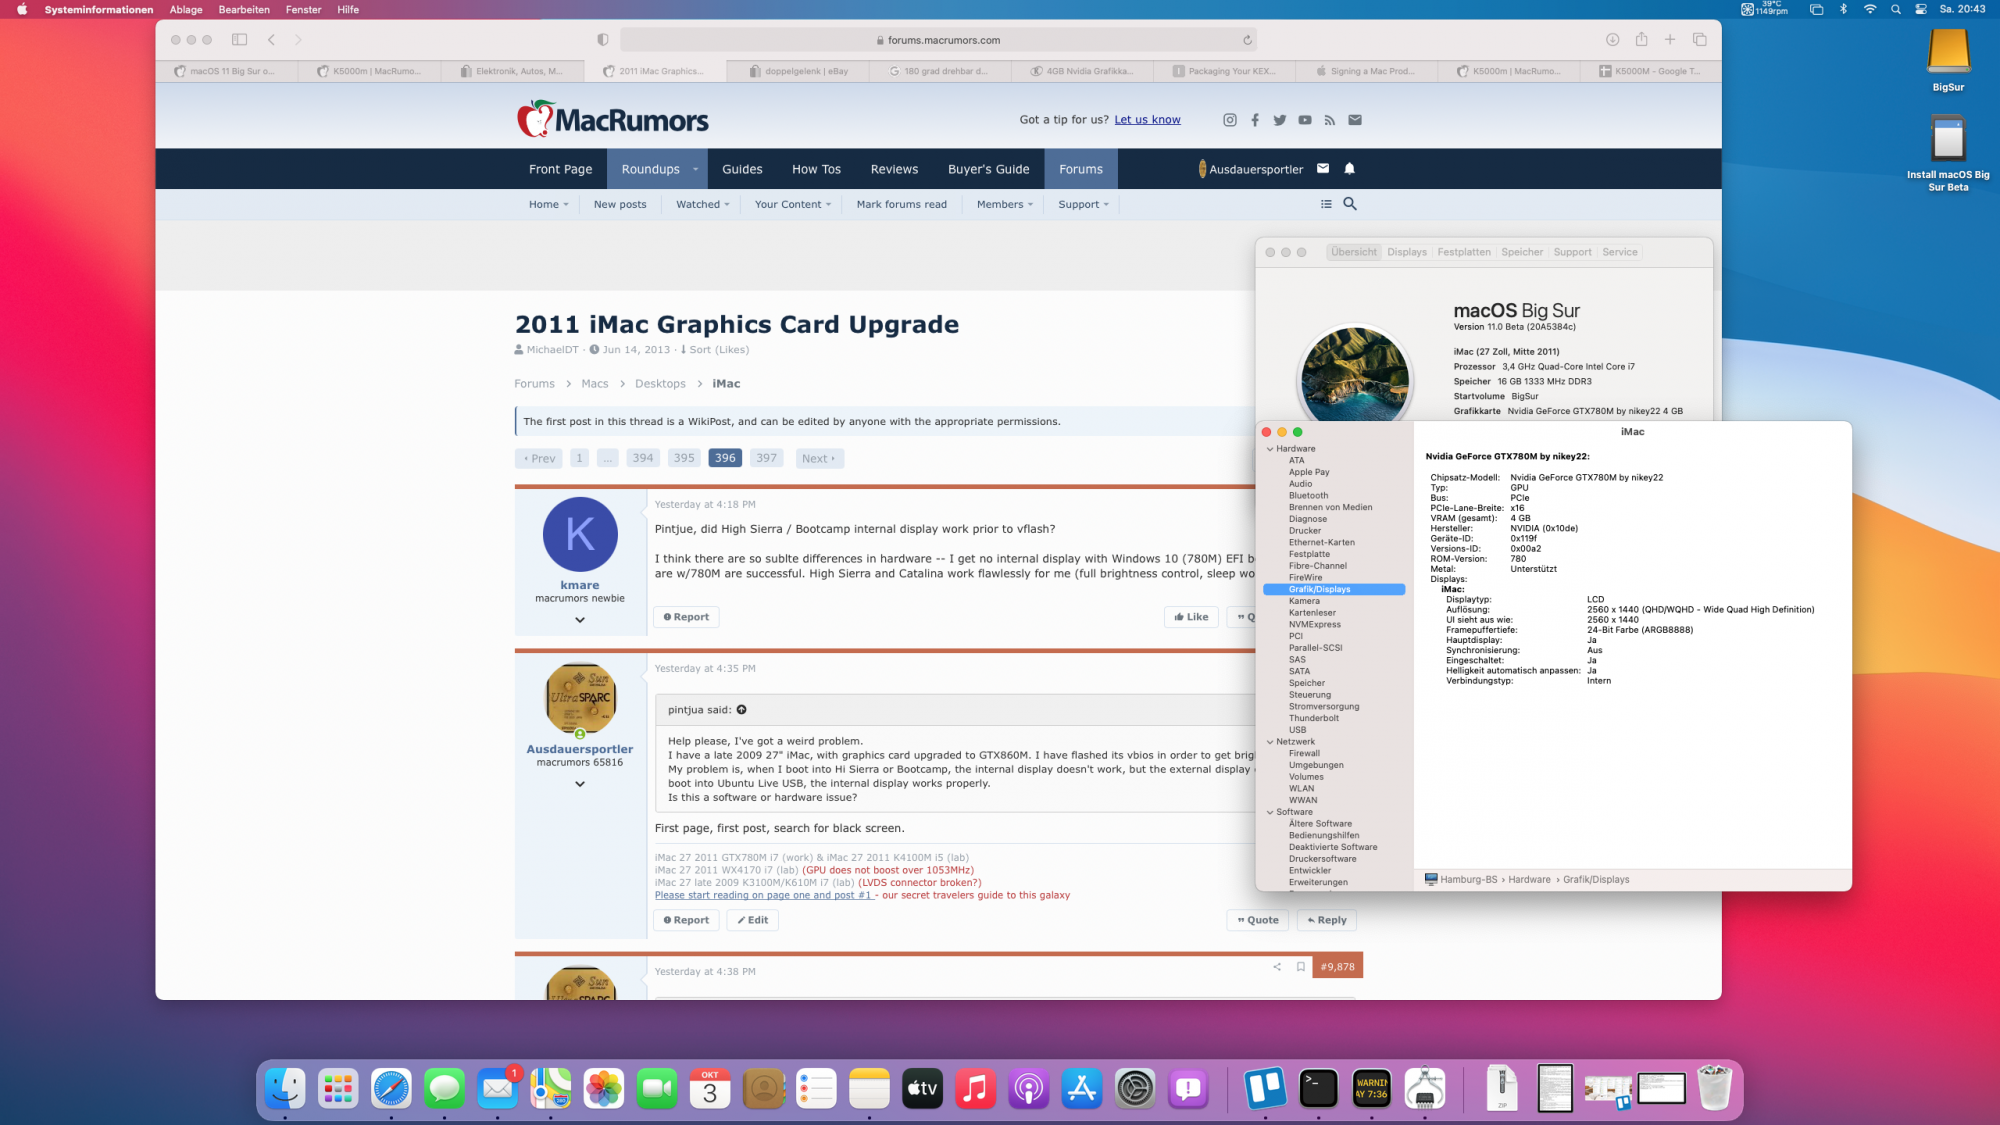This screenshot has height=1125, width=2000.
Task: Click the 'Let us know' link
Action: point(1147,120)
